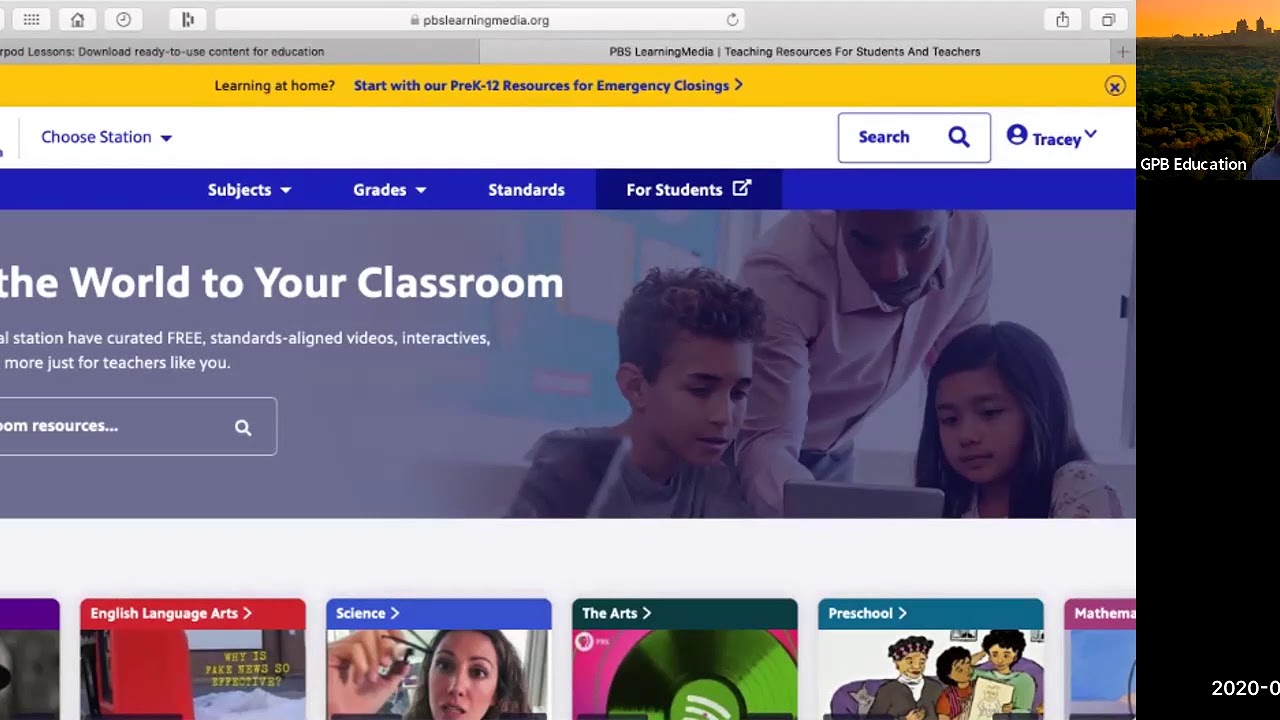Open PreK-12 Resources for Emergency Closings link

click(x=548, y=86)
